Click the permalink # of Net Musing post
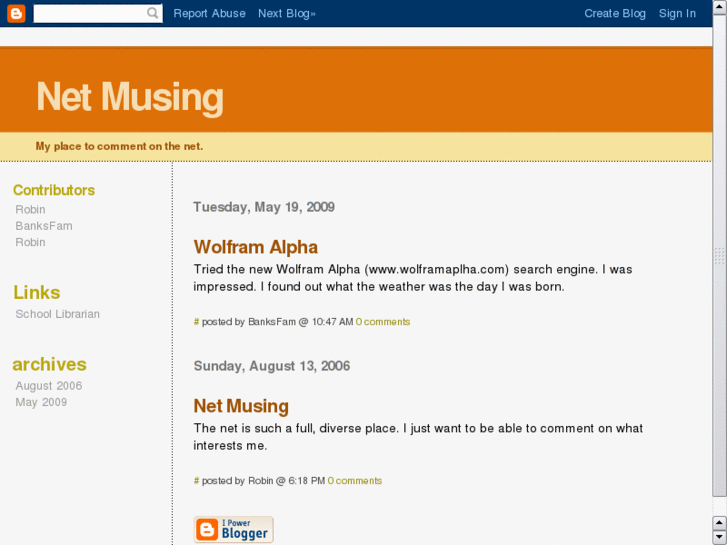The image size is (727, 545). (x=196, y=481)
